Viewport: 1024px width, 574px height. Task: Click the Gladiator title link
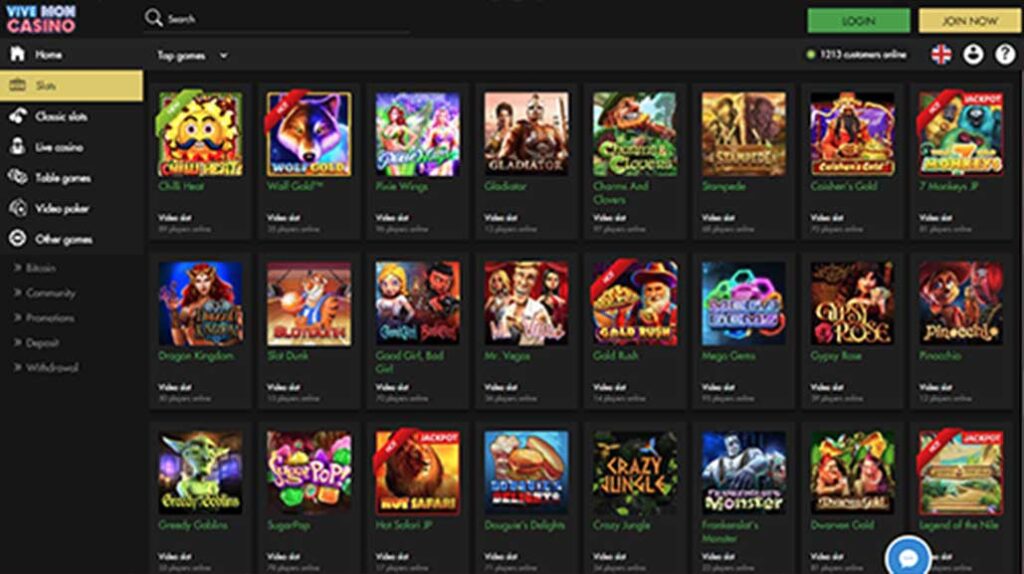[505, 186]
